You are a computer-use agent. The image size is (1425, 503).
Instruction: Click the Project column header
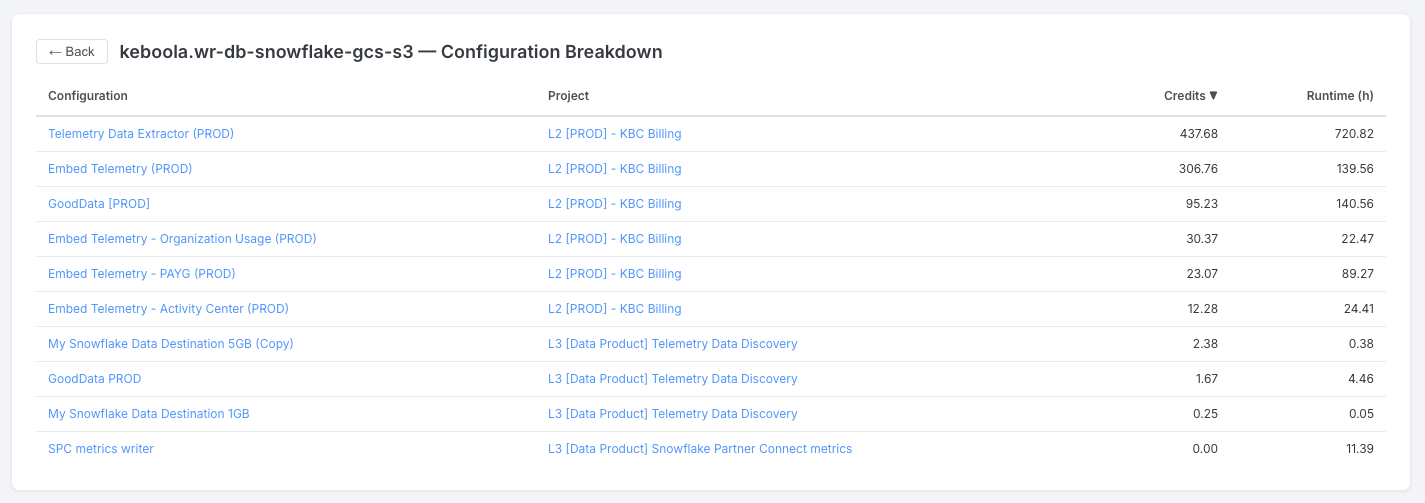[568, 96]
